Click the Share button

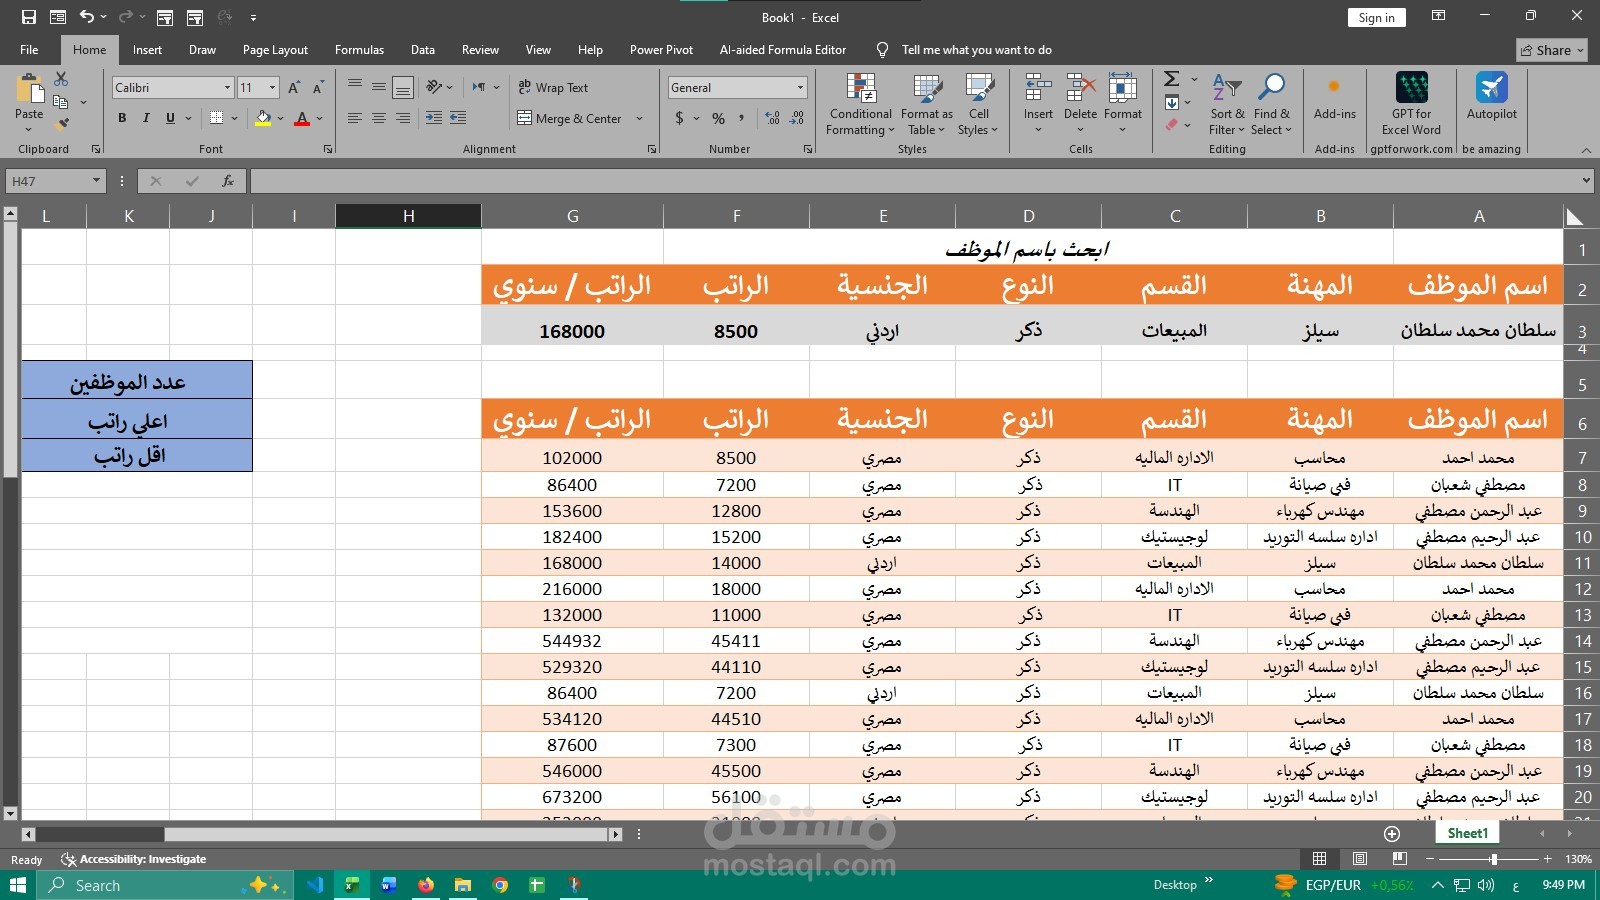[x=1552, y=50]
